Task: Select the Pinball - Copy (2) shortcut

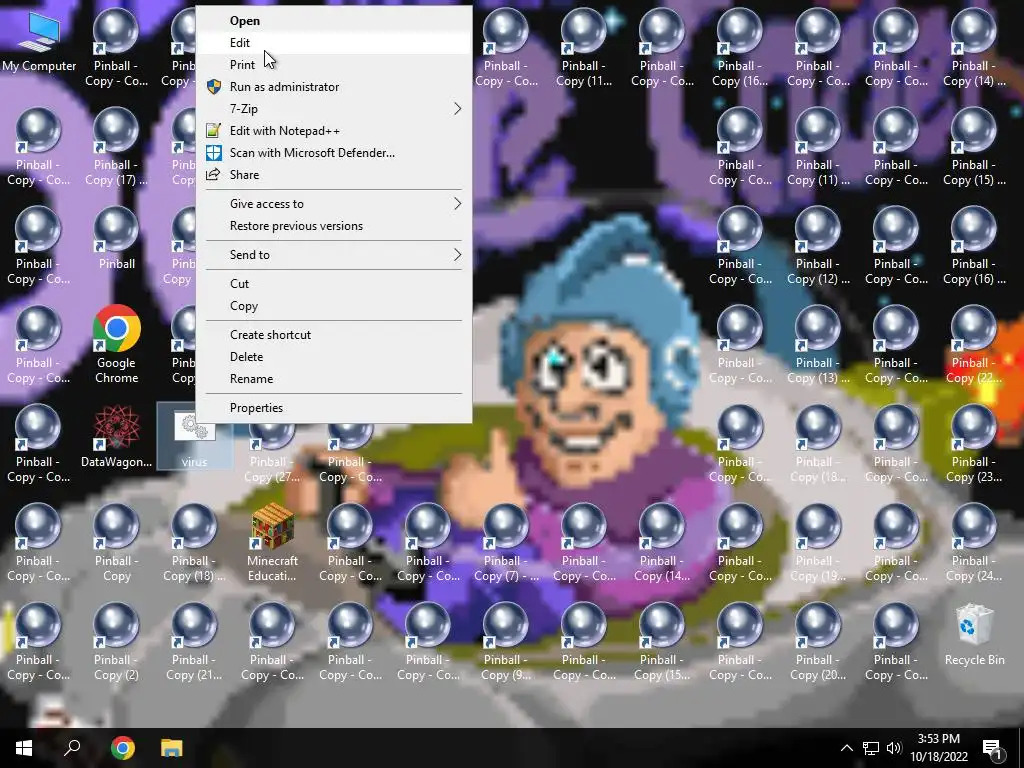Action: tap(116, 641)
